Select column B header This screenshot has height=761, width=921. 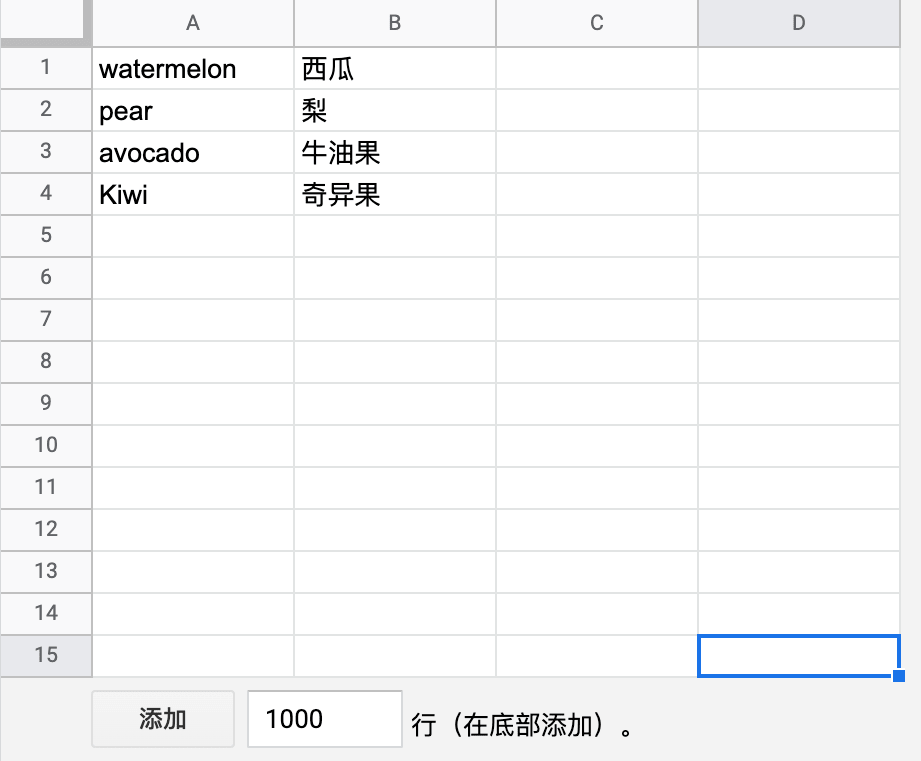point(395,23)
